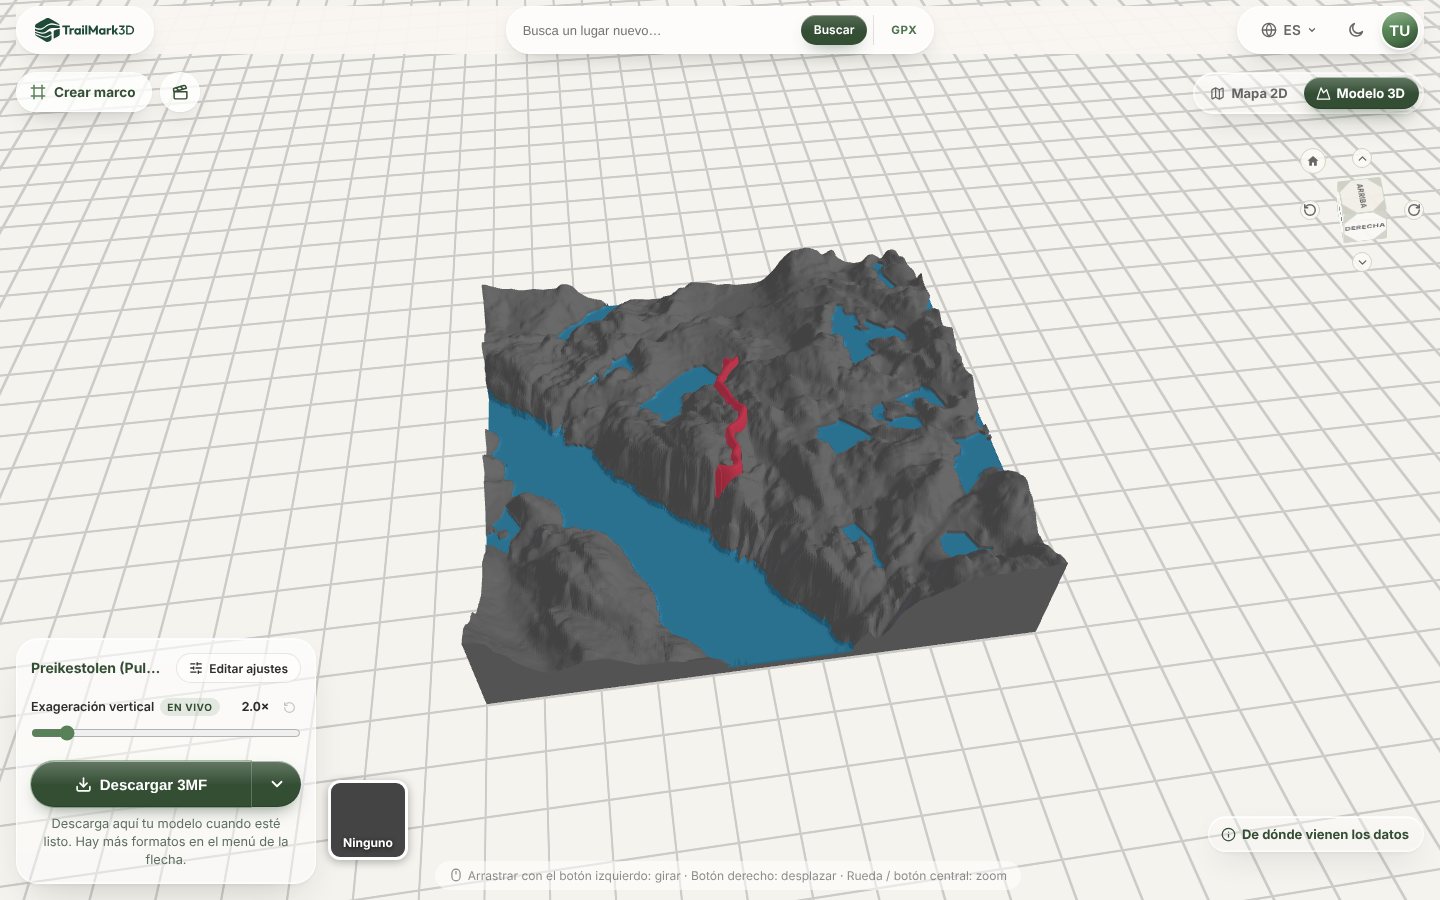Click the 2.0× exaggeration value
The width and height of the screenshot is (1440, 900).
click(255, 706)
